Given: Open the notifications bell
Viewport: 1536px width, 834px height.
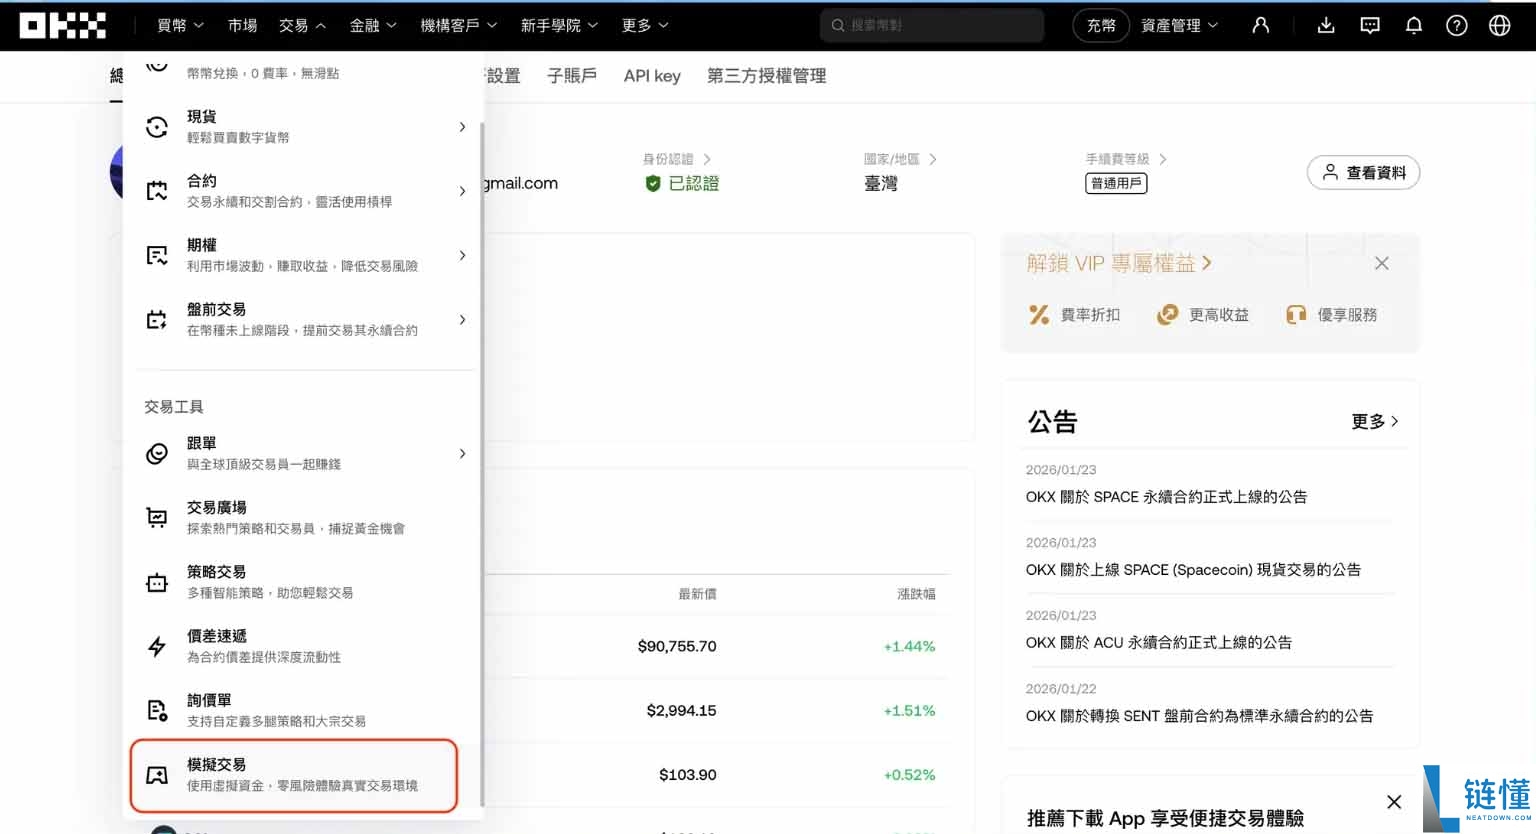Looking at the screenshot, I should [x=1413, y=25].
